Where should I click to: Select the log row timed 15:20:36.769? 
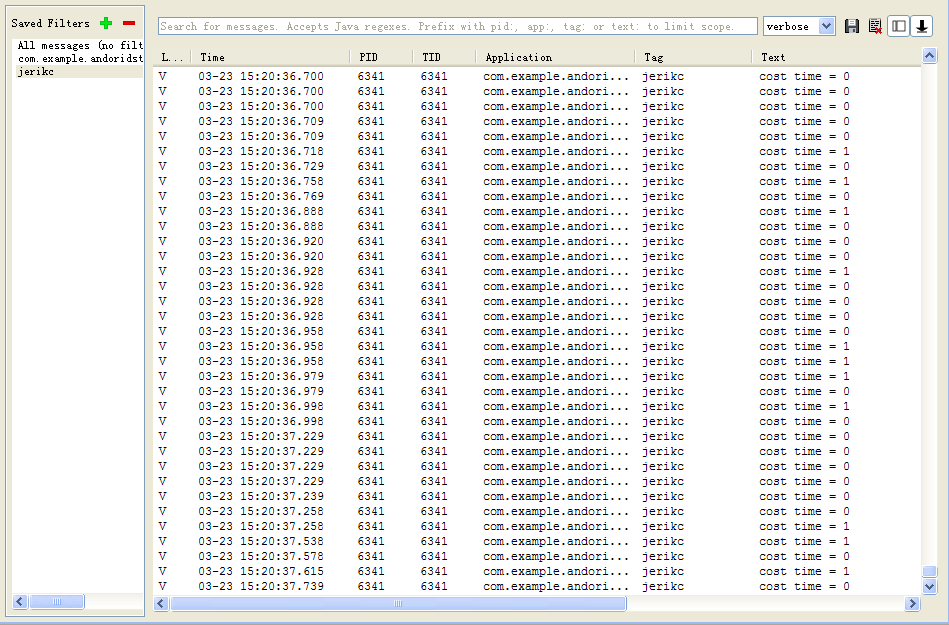537,196
